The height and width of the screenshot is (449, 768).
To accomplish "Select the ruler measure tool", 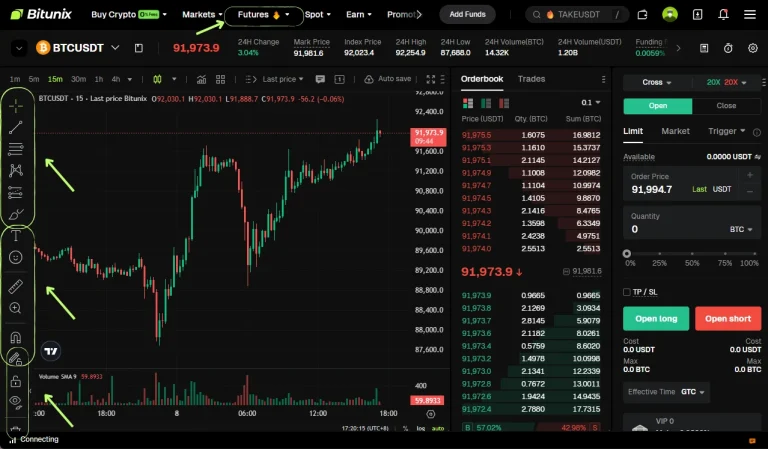I will tap(16, 287).
